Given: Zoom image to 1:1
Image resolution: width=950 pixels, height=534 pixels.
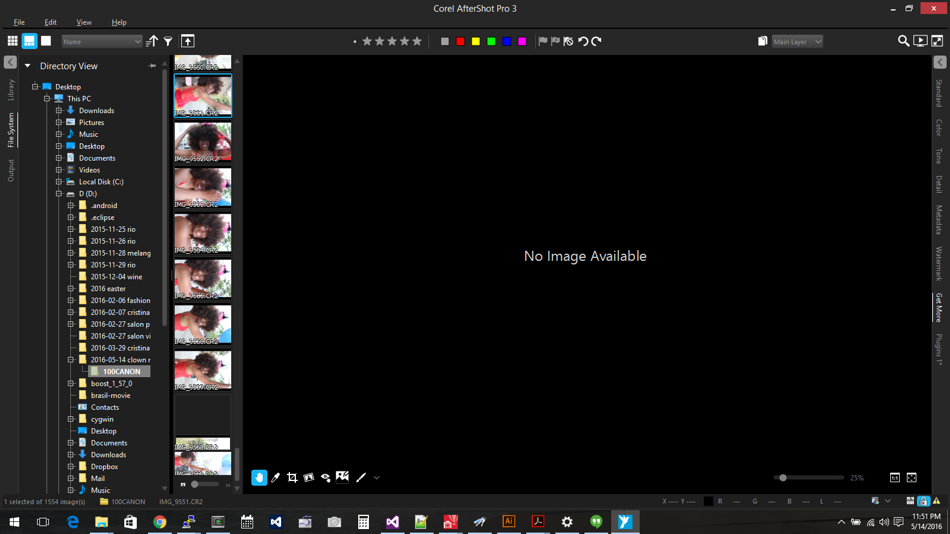Looking at the screenshot, I should (x=895, y=478).
